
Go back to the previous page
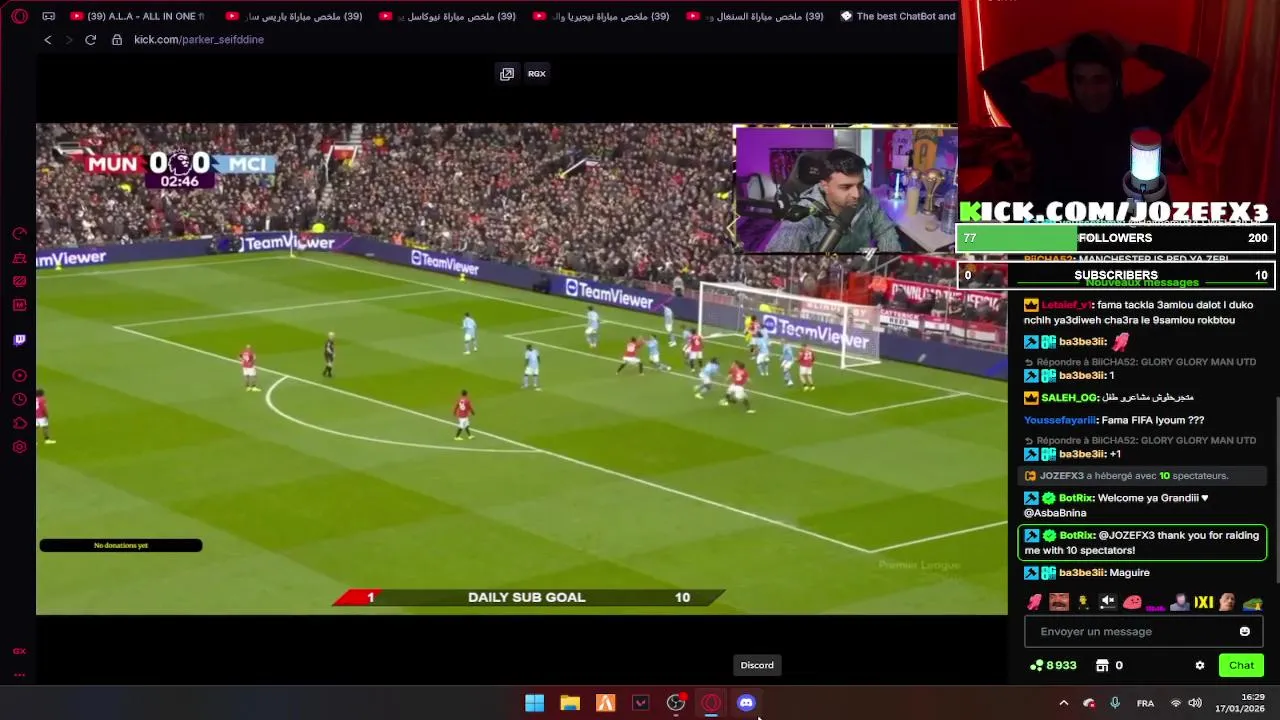pos(47,40)
